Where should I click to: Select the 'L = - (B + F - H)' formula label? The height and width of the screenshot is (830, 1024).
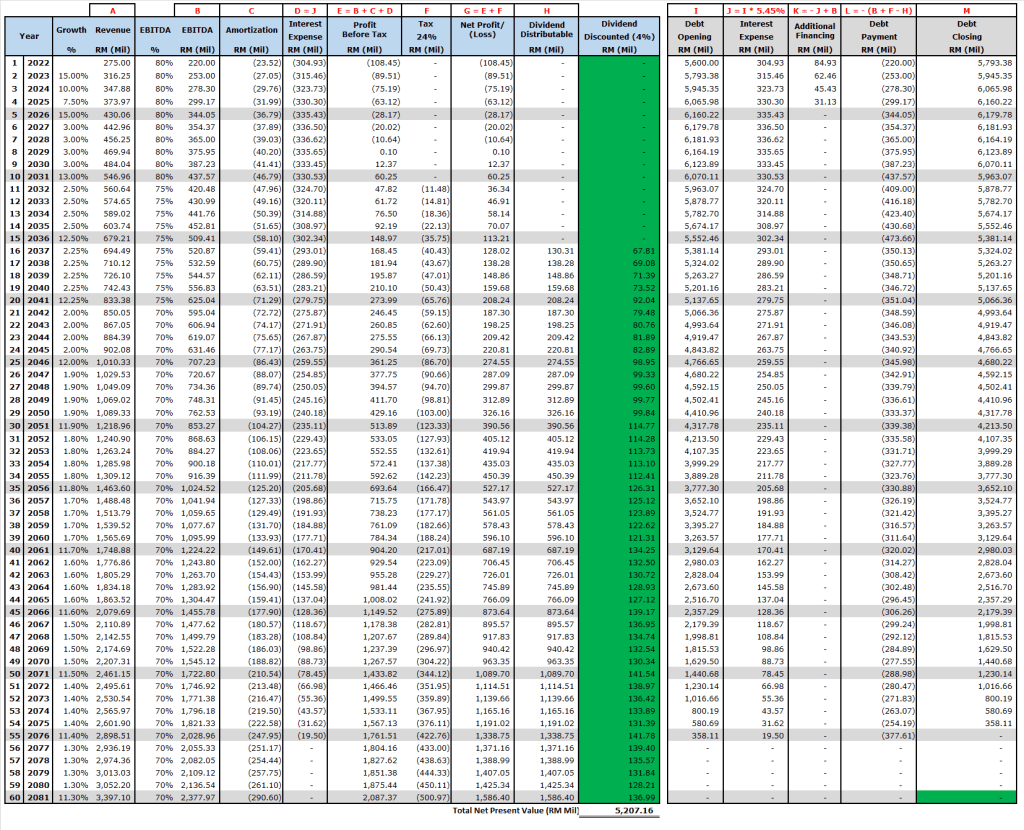(878, 9)
